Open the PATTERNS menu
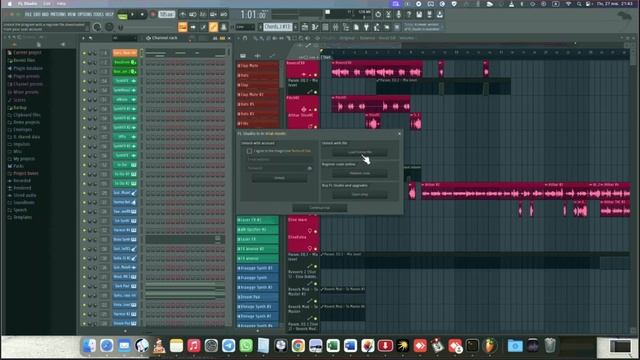 coord(58,14)
